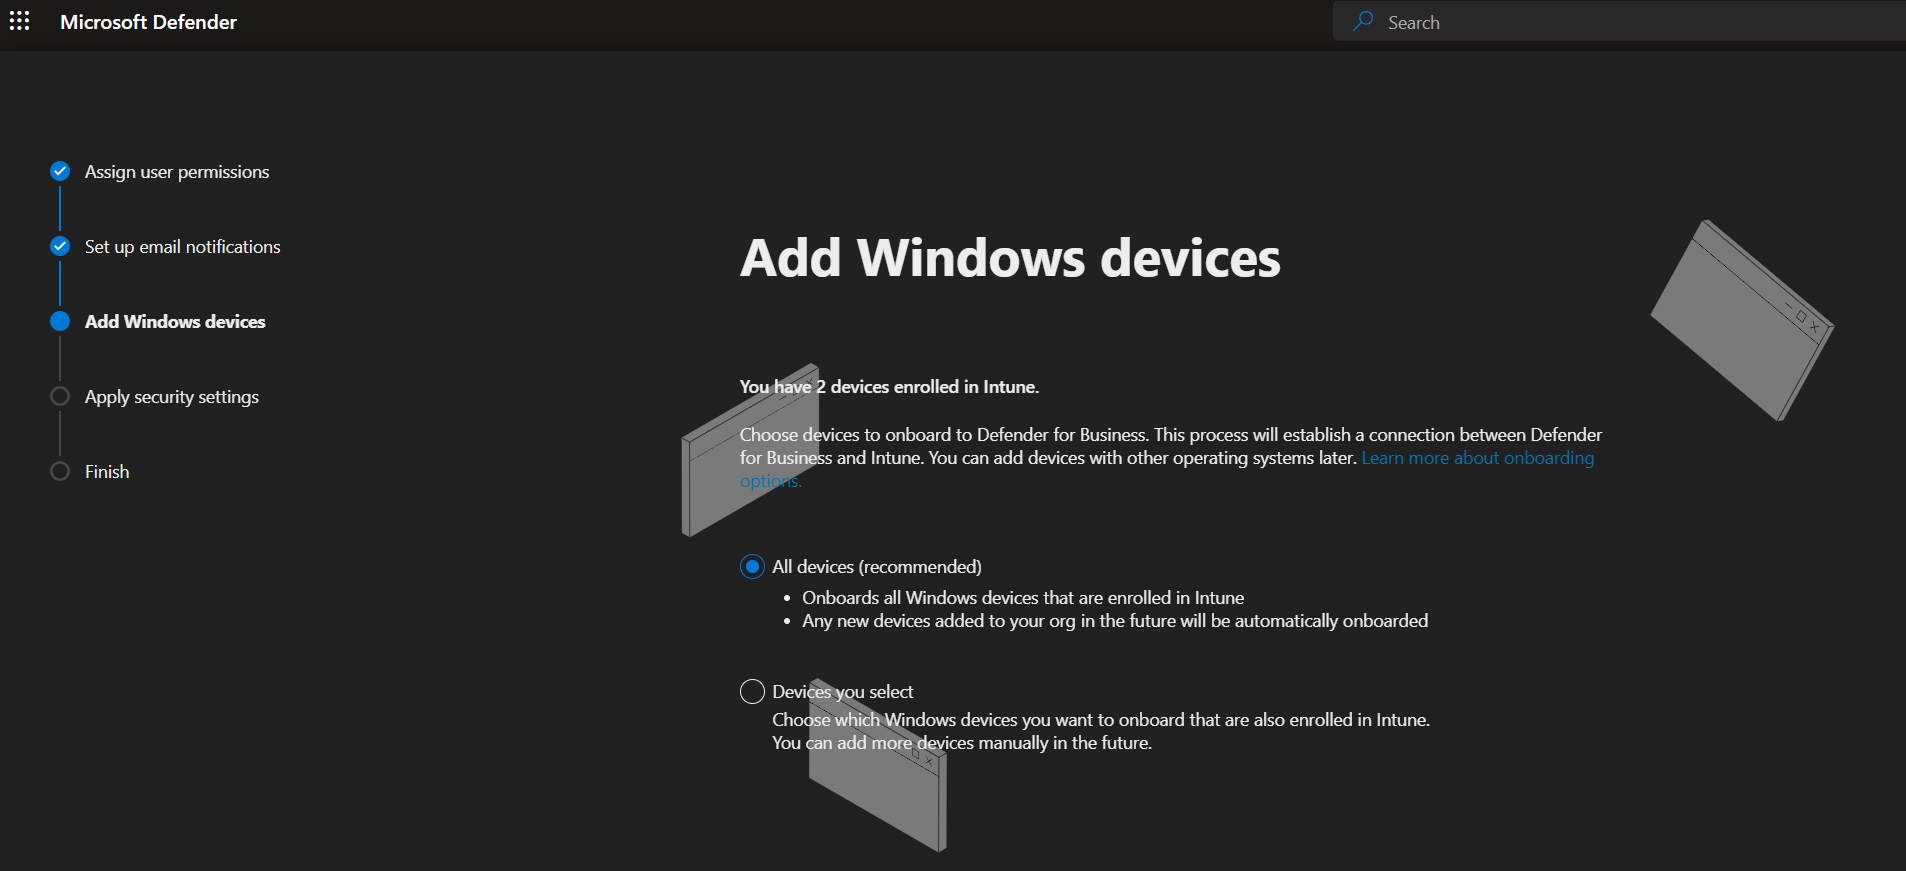Open the app launcher waffle icon

pos(19,21)
